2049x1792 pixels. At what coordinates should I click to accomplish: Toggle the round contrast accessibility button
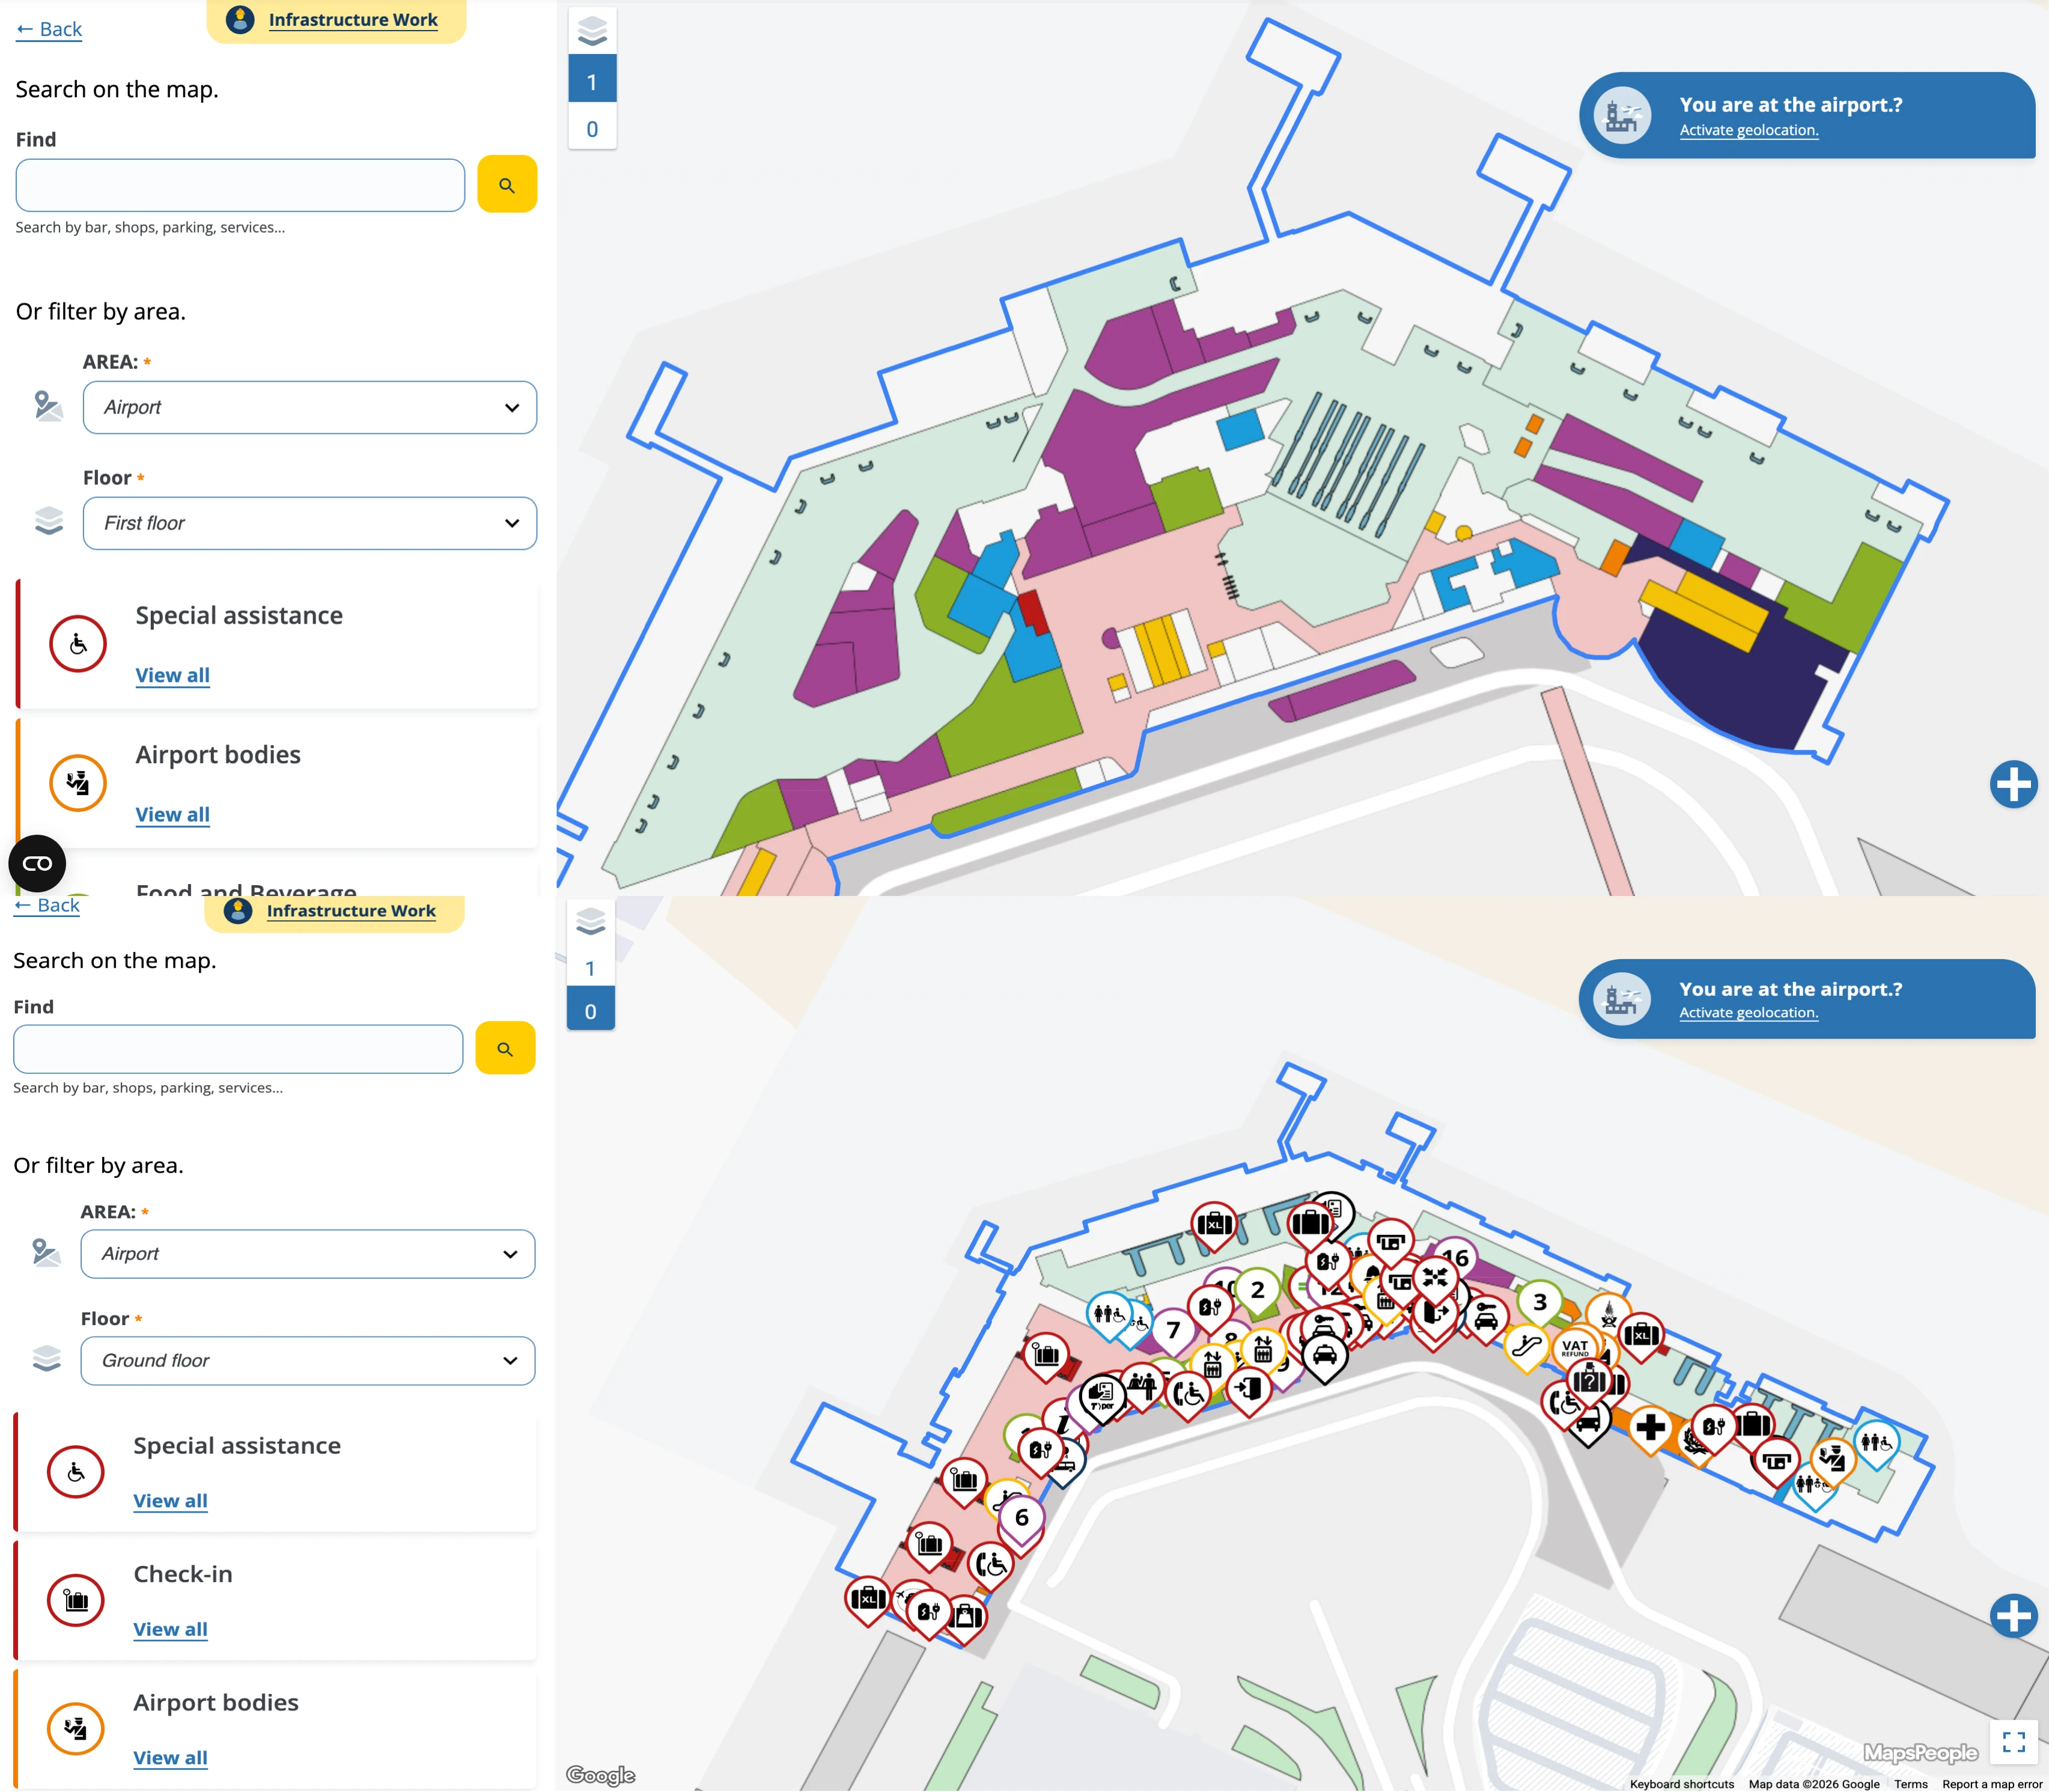[x=37, y=862]
